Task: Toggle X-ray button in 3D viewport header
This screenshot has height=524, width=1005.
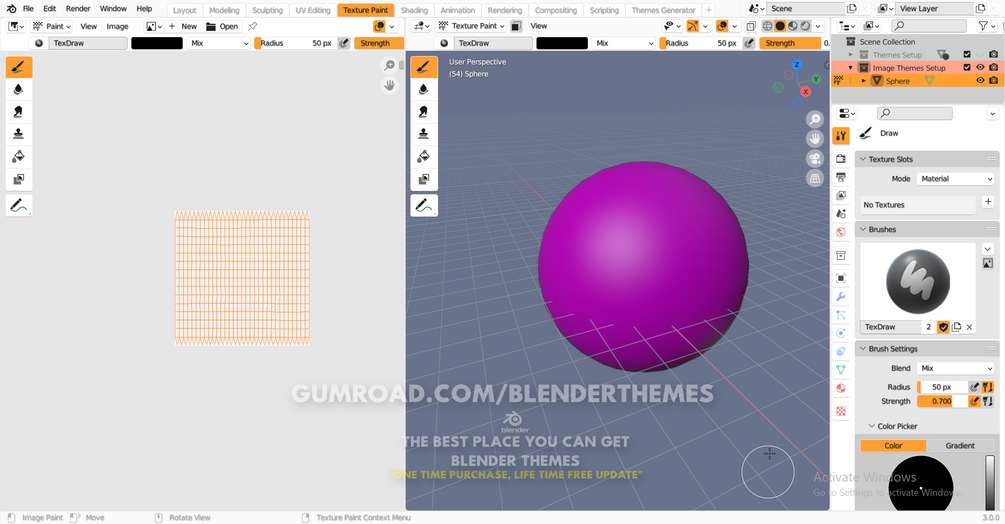Action: pos(751,26)
